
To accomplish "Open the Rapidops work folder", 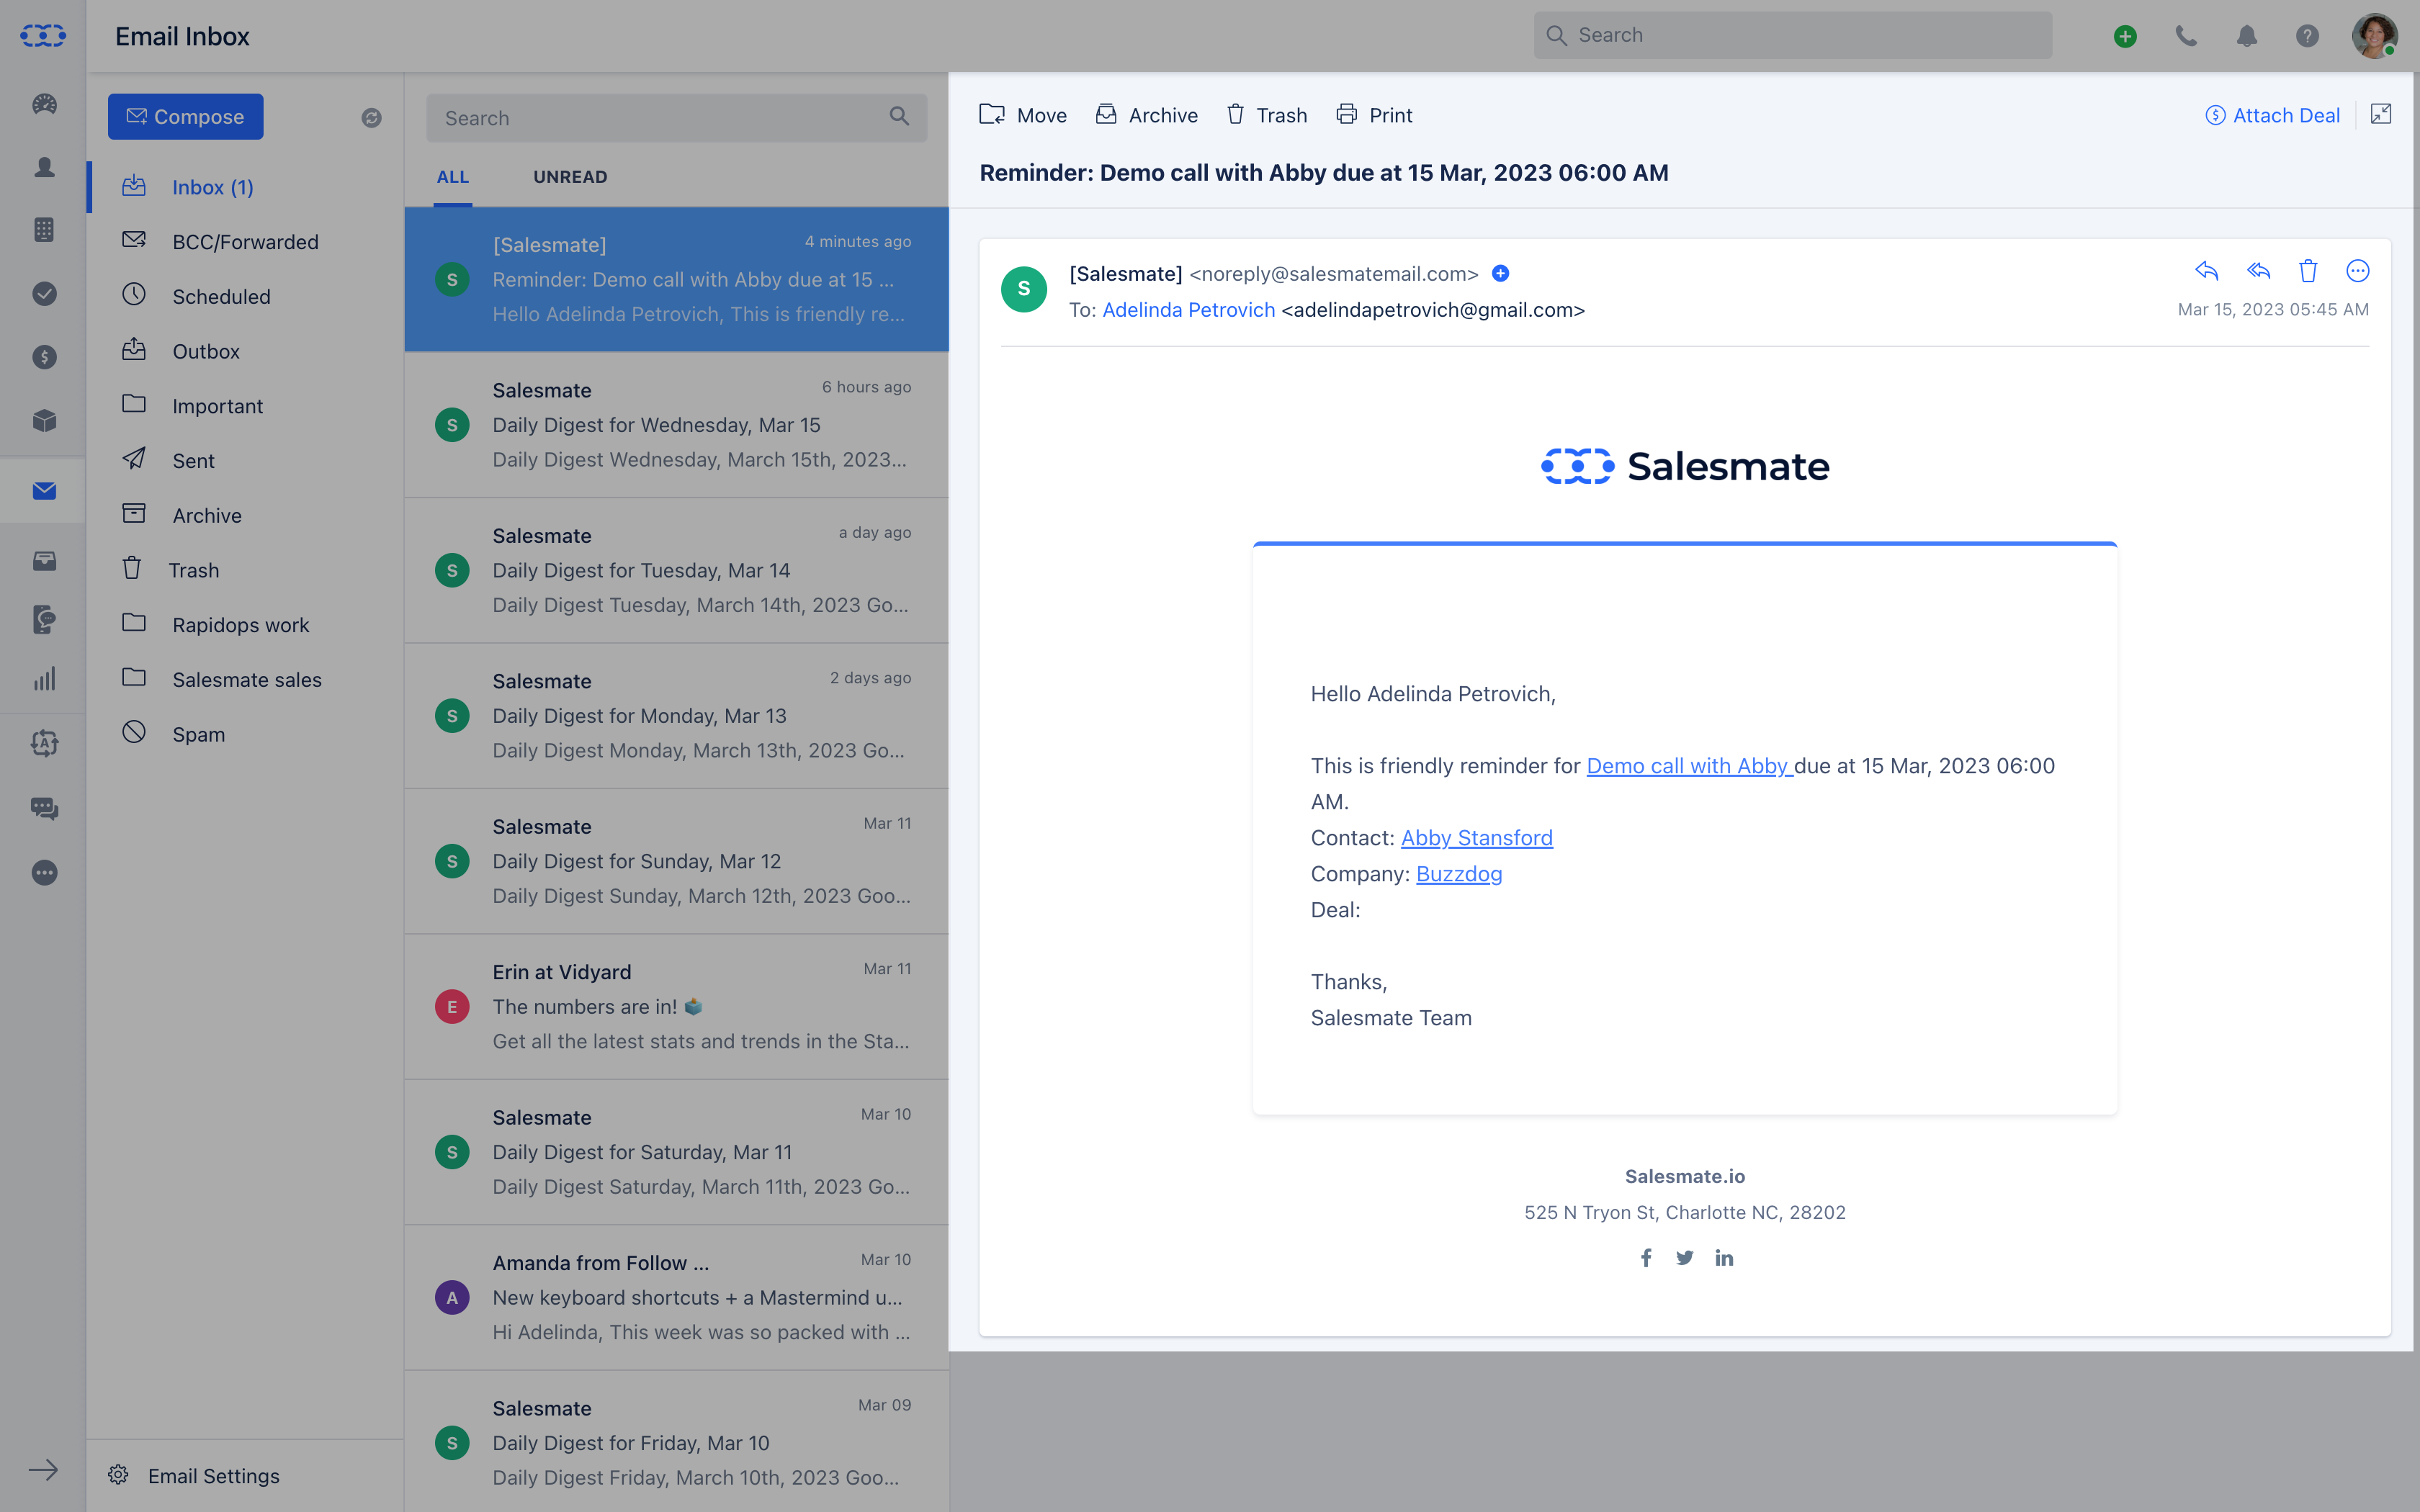I will click(245, 625).
